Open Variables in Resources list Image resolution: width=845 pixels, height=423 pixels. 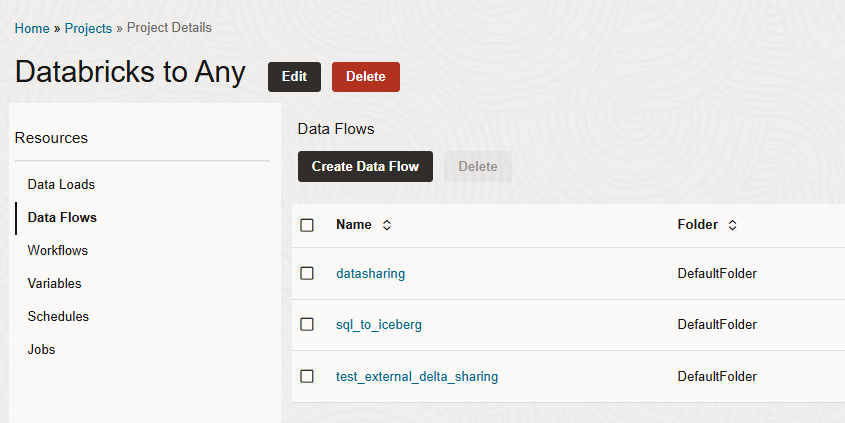(55, 283)
